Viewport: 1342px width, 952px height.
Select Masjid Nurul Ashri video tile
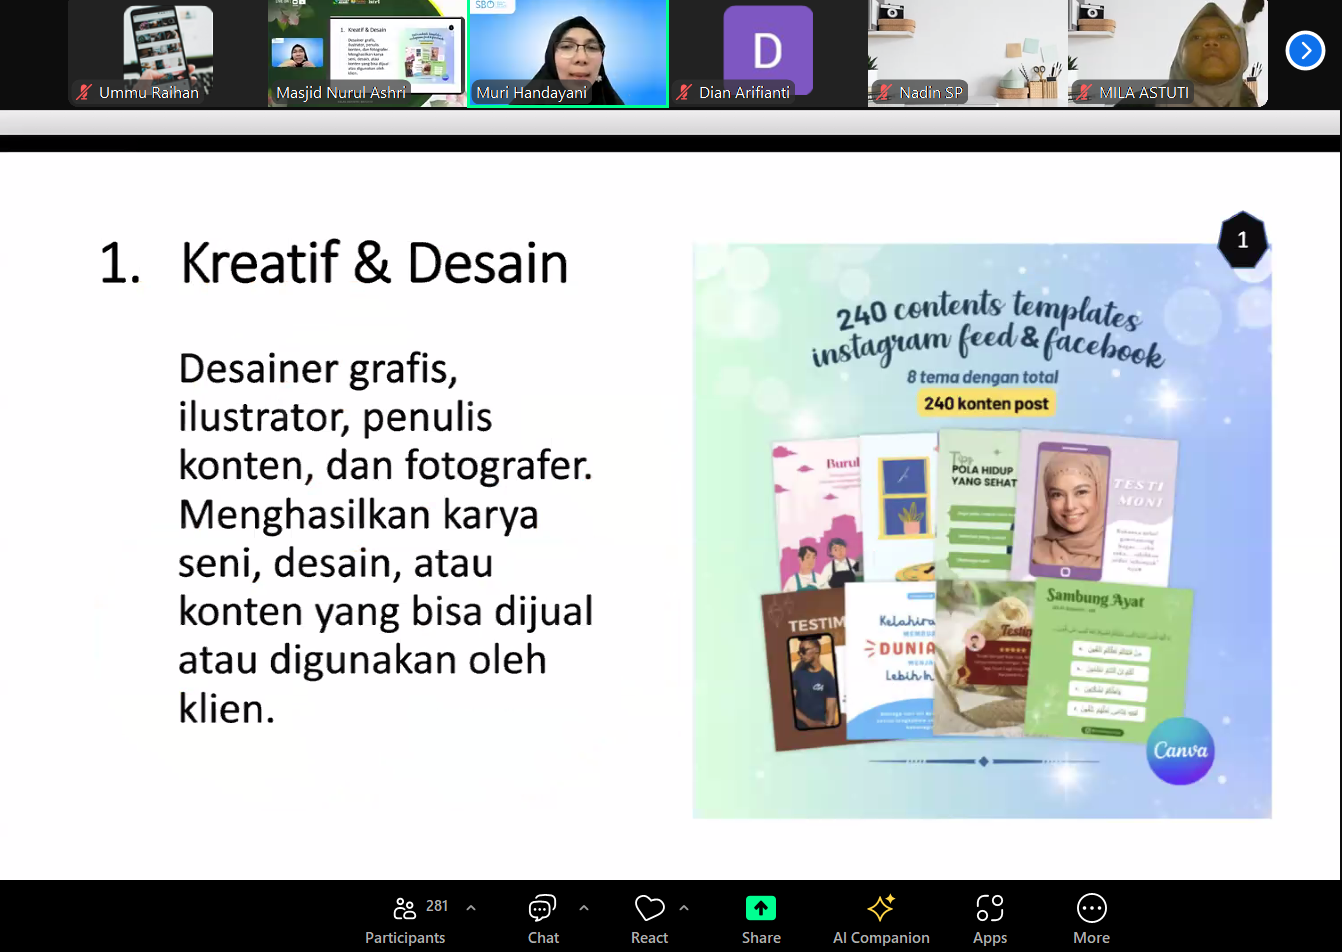tap(367, 50)
